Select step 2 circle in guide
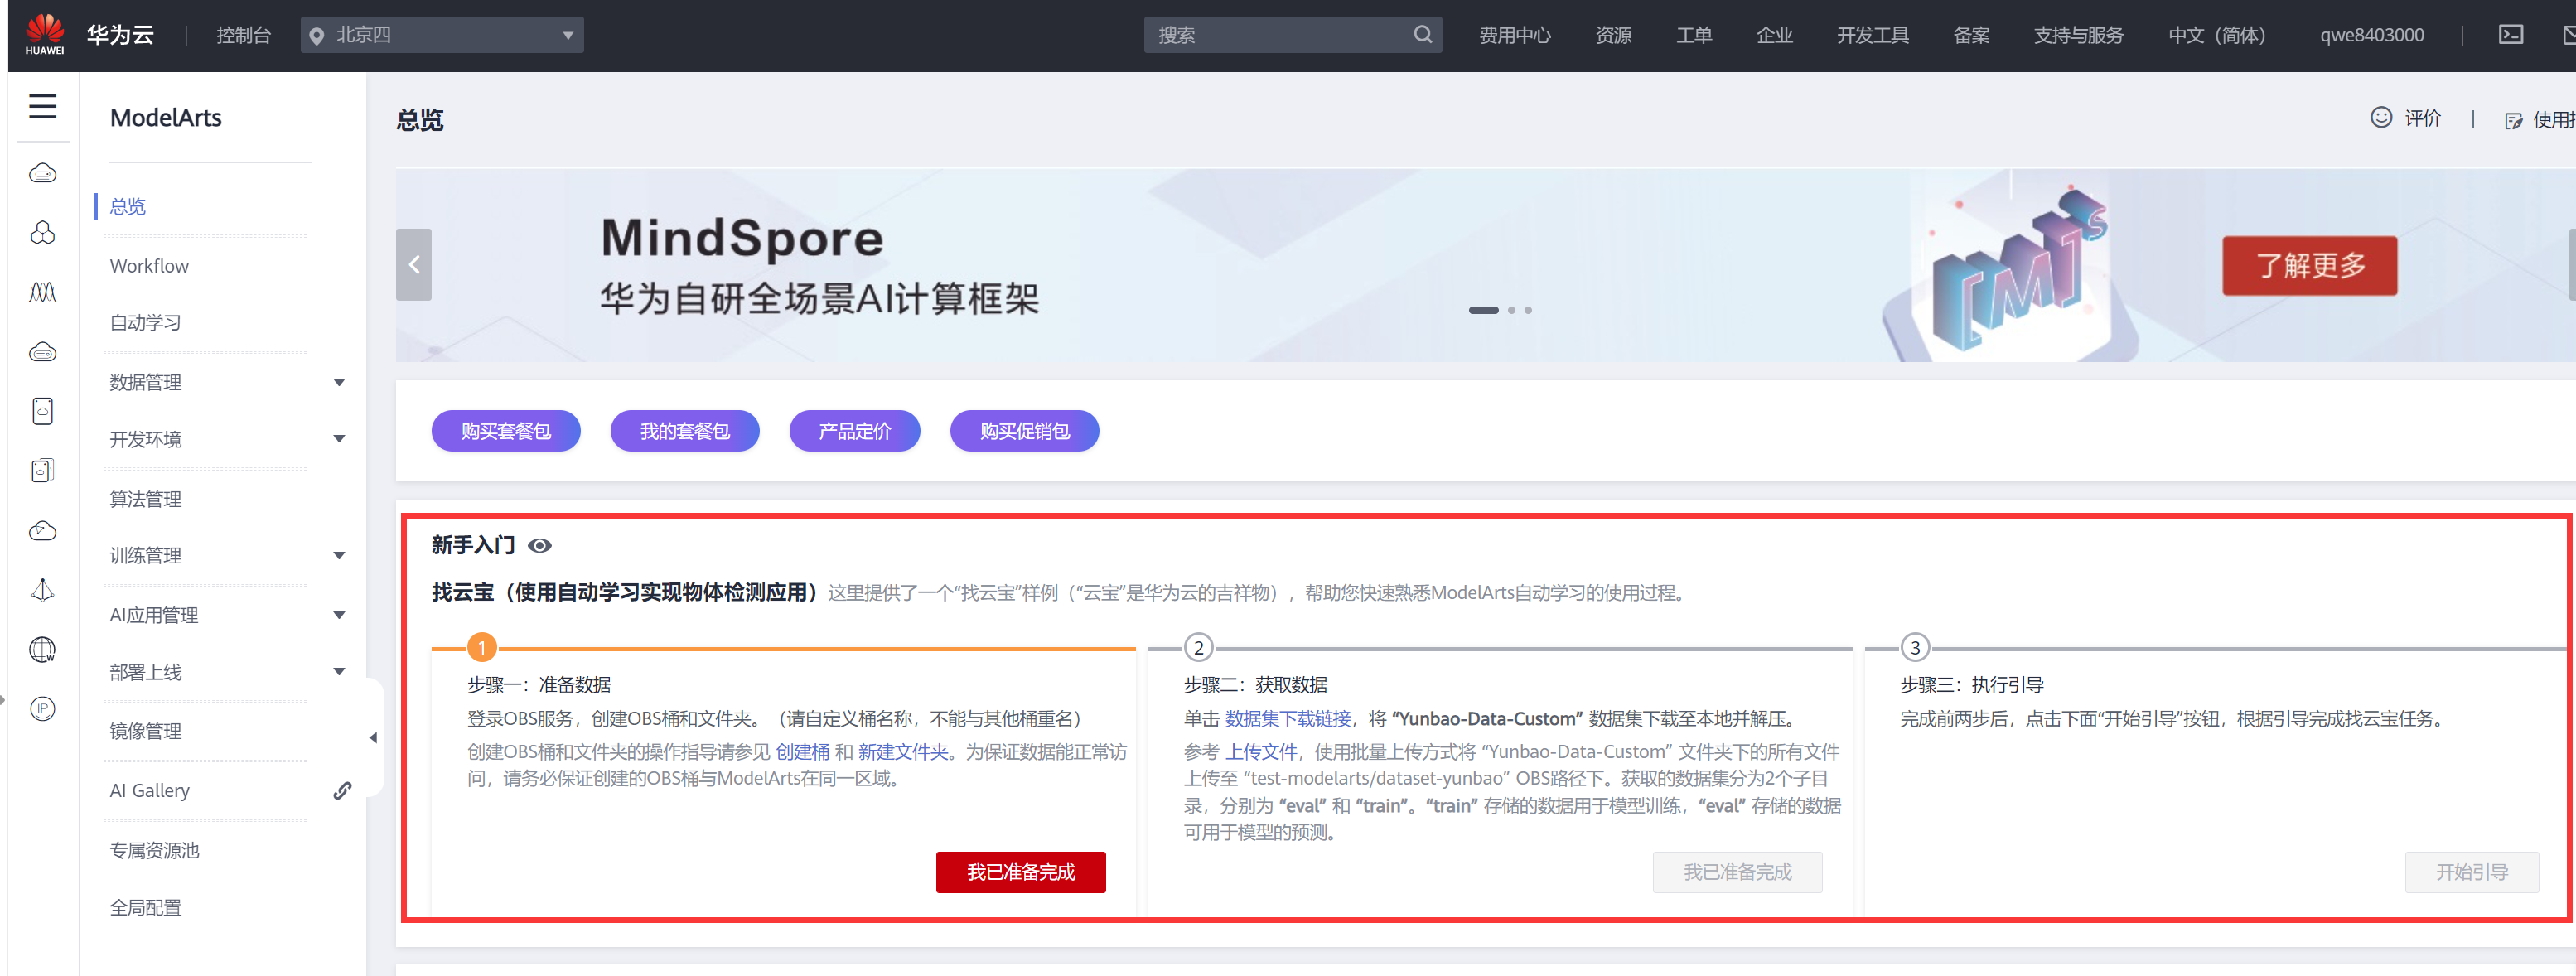Image resolution: width=2576 pixels, height=976 pixels. [x=1198, y=648]
